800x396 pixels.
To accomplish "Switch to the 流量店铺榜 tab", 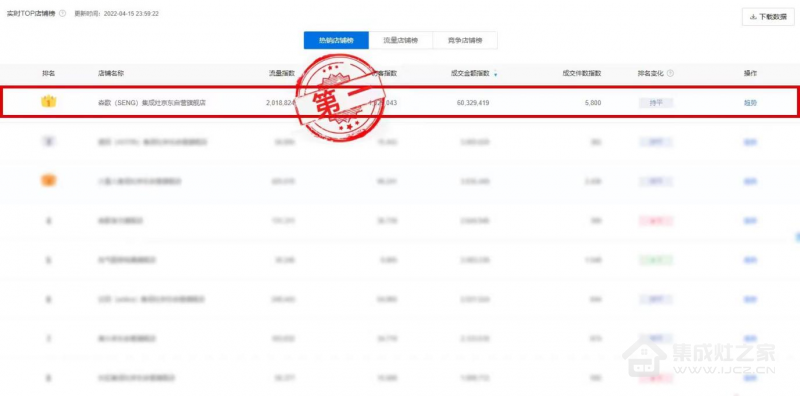I will [401, 40].
